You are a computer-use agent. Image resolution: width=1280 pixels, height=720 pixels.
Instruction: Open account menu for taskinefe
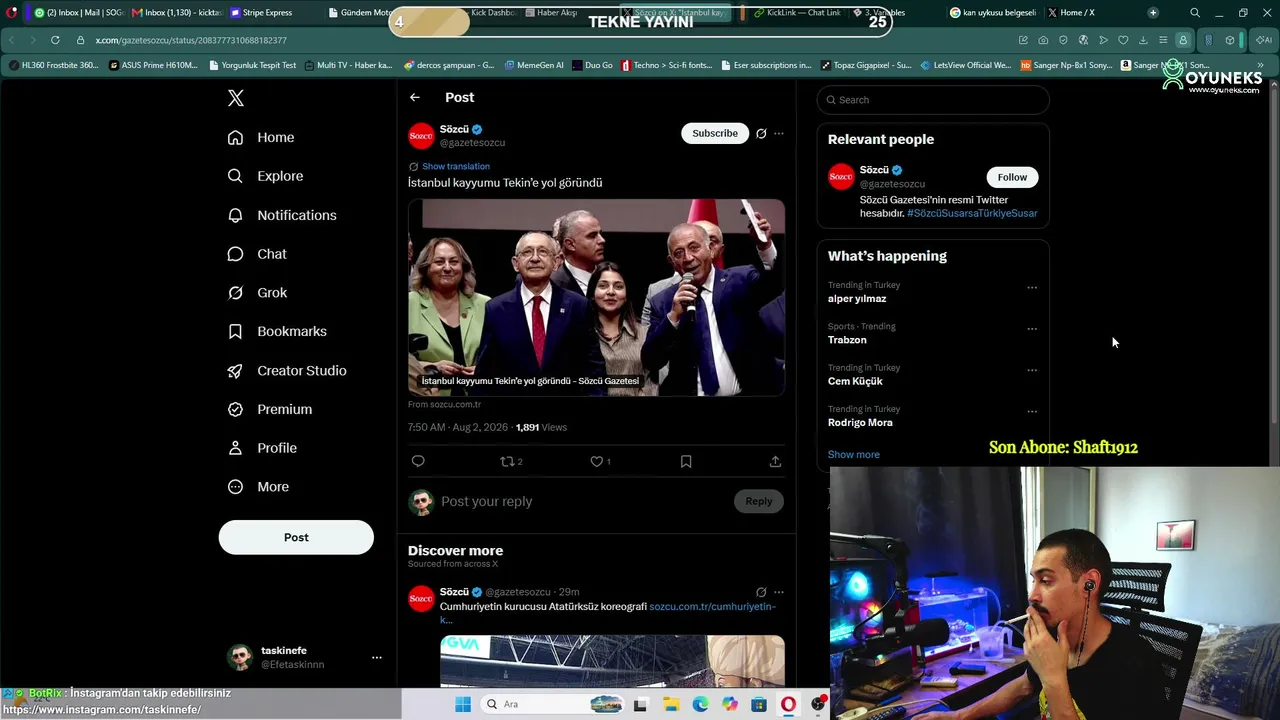pyautogui.click(x=377, y=657)
